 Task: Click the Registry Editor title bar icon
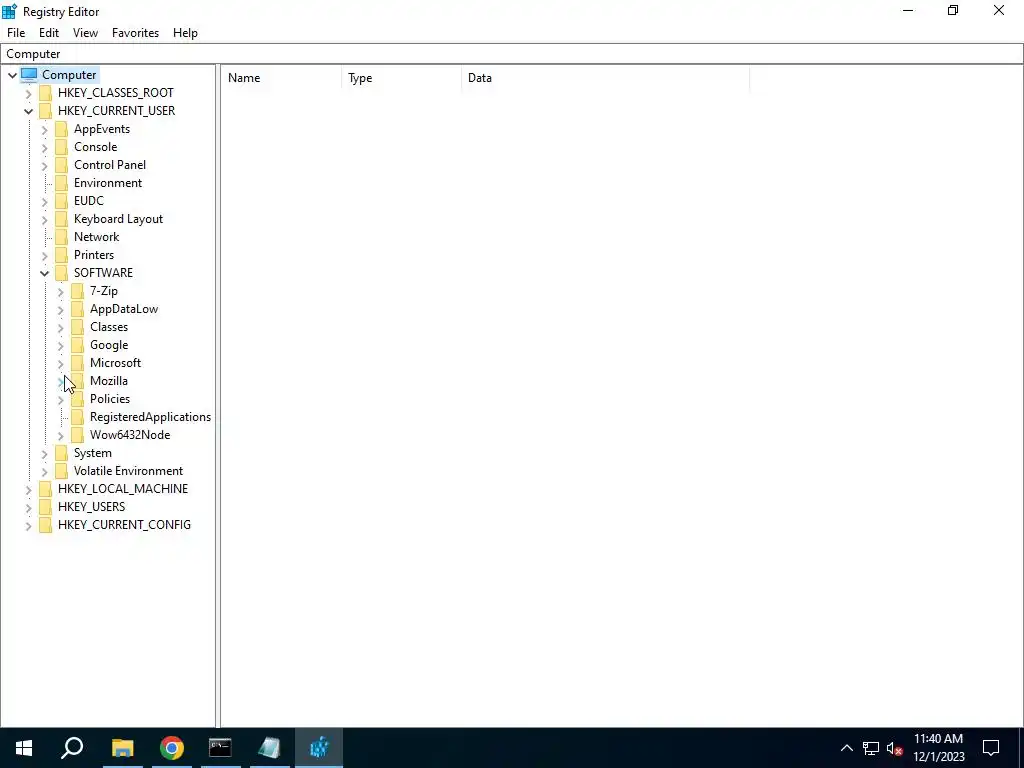click(9, 11)
